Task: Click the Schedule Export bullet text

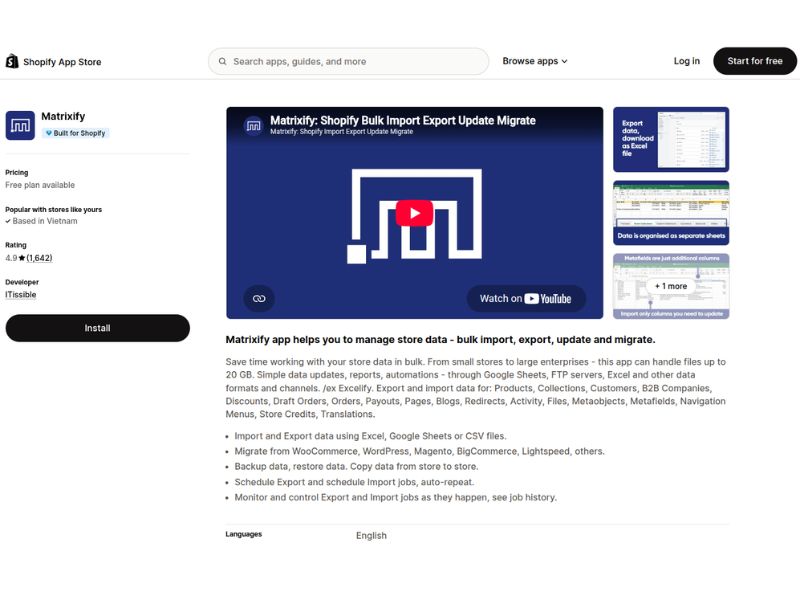Action: click(354, 482)
